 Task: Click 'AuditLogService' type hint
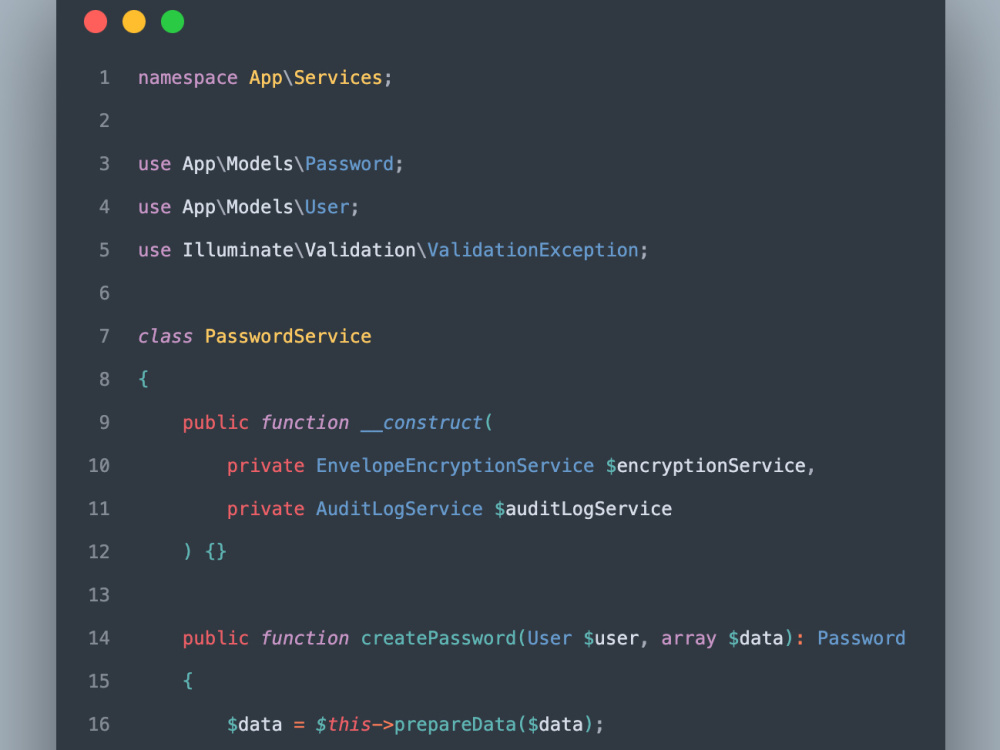tap(399, 509)
